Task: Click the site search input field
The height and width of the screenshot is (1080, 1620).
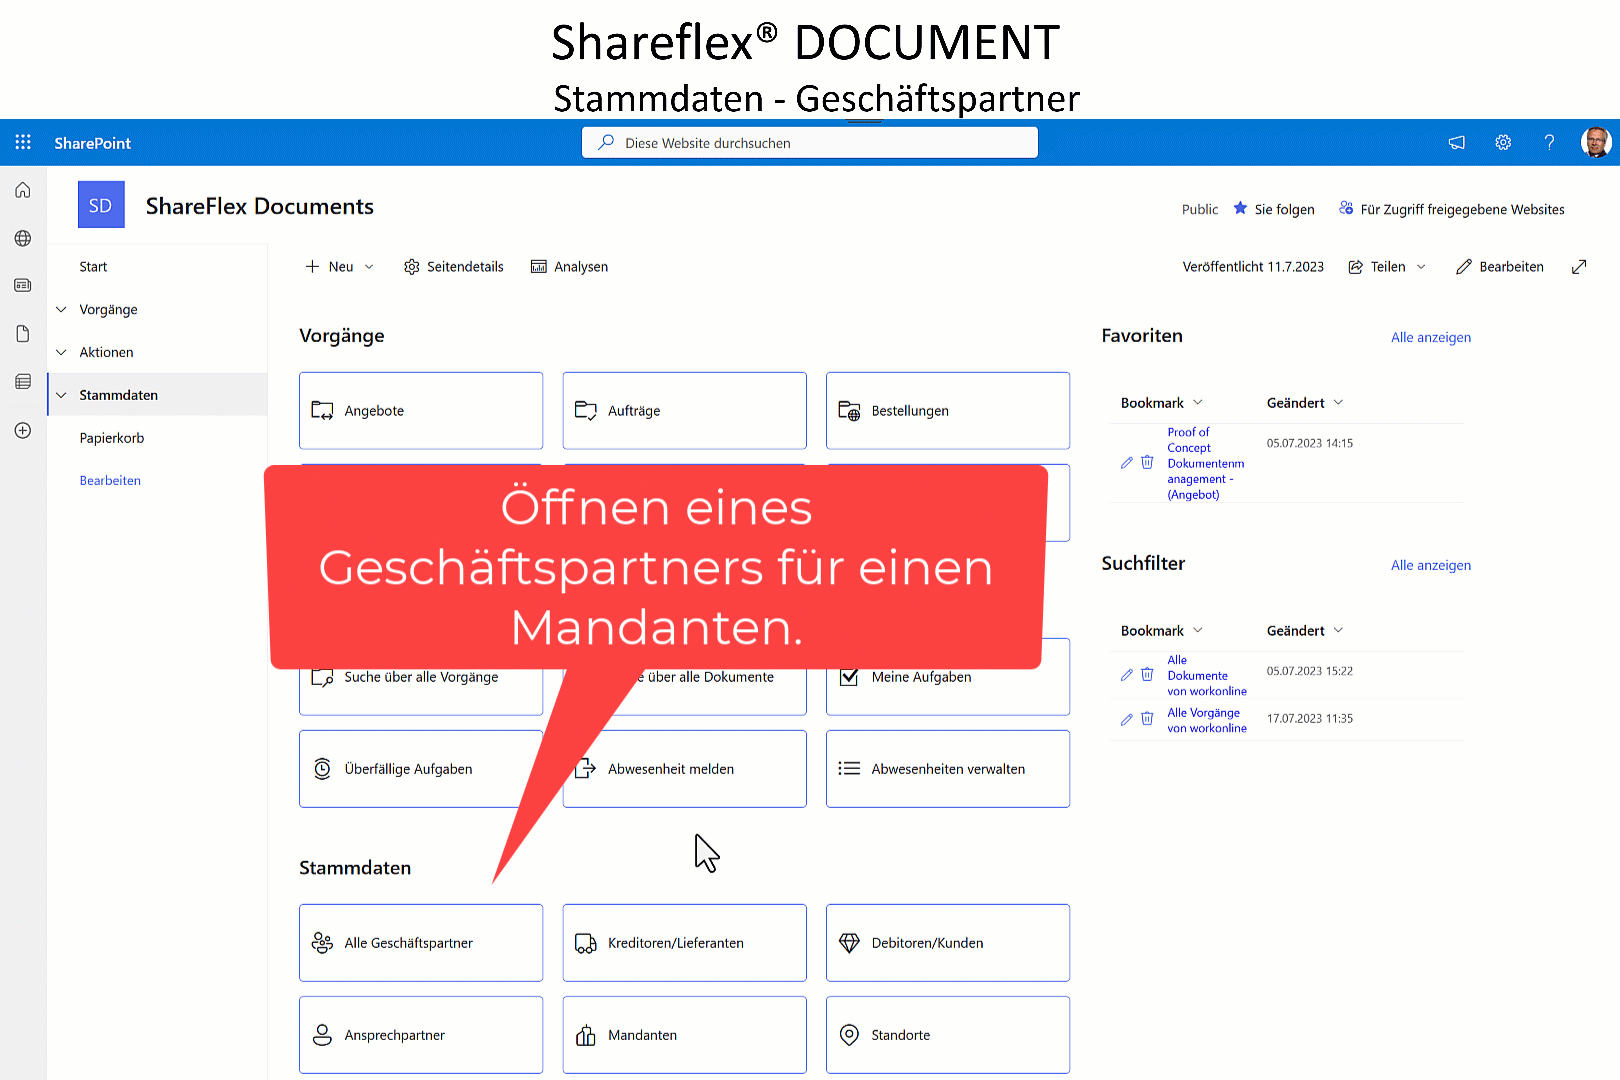Action: pos(810,143)
